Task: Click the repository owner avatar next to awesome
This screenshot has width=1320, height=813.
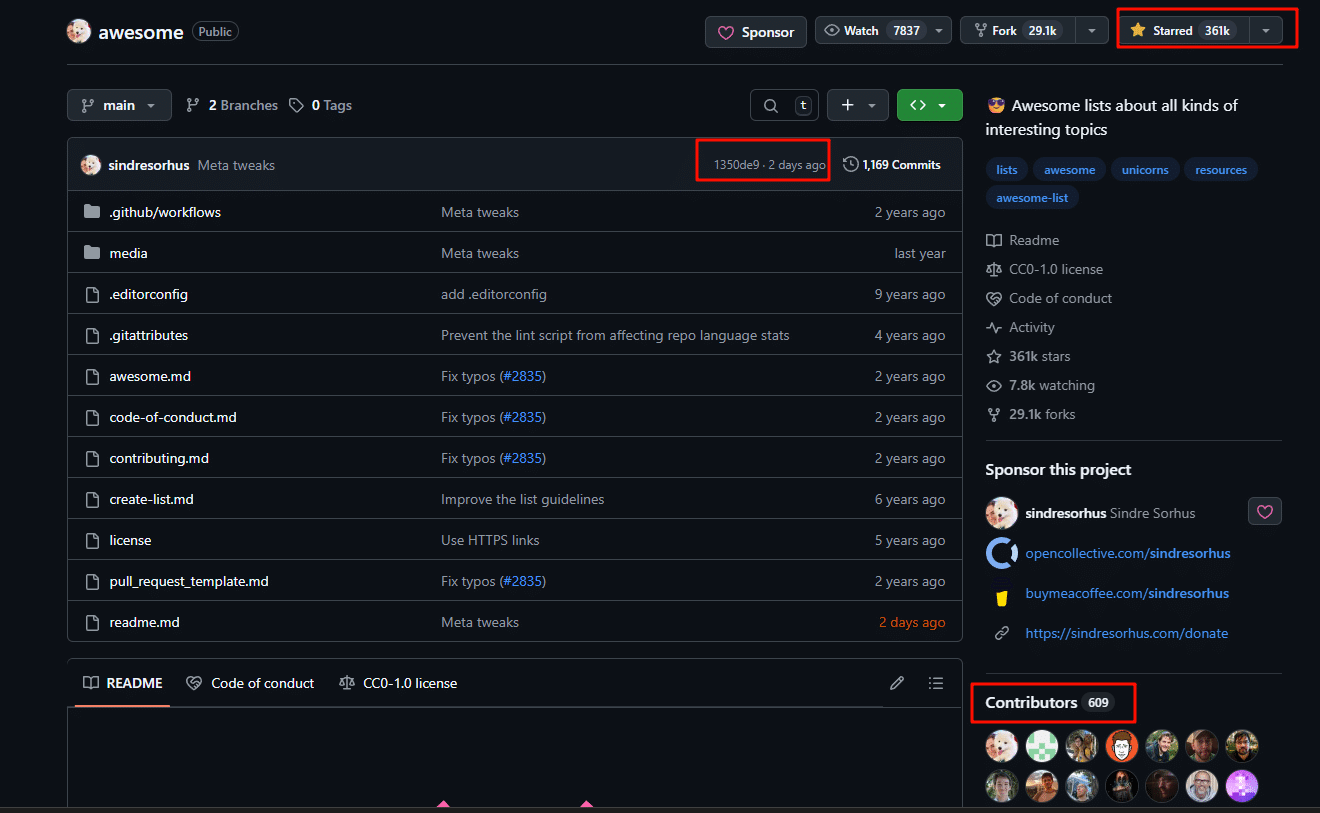Action: pyautogui.click(x=79, y=32)
